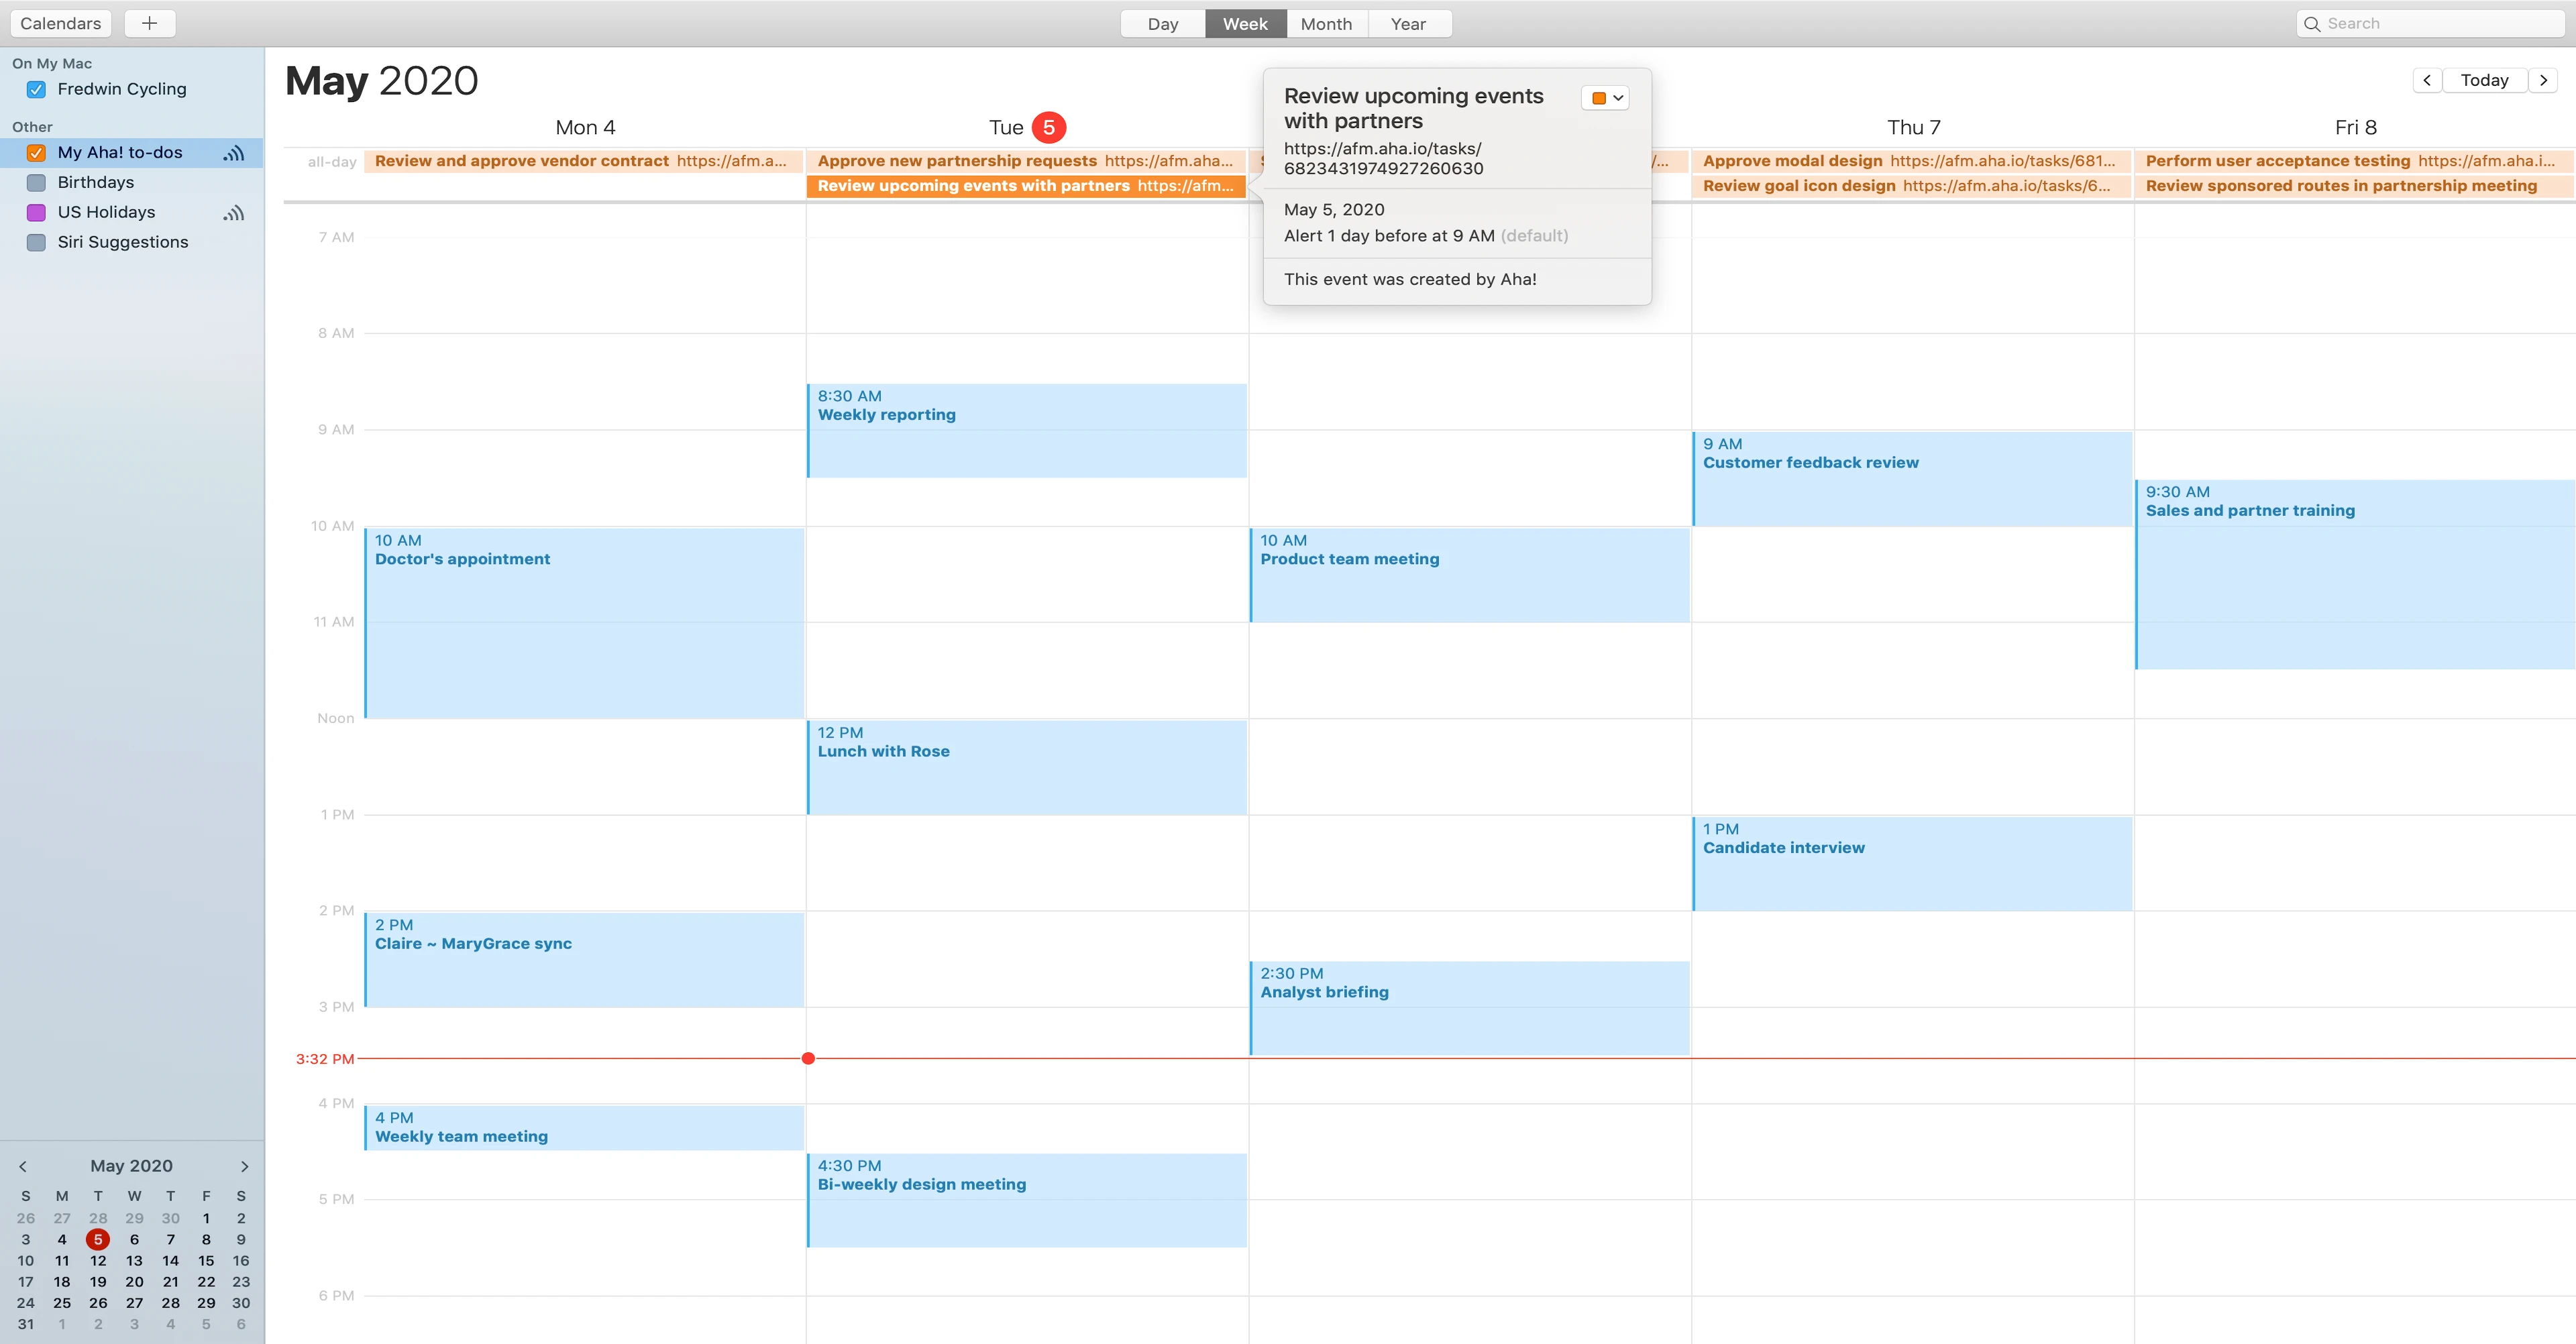Click the subscription feed icon beside My Aha! to-dos
This screenshot has height=1344, width=2576.
[x=233, y=153]
